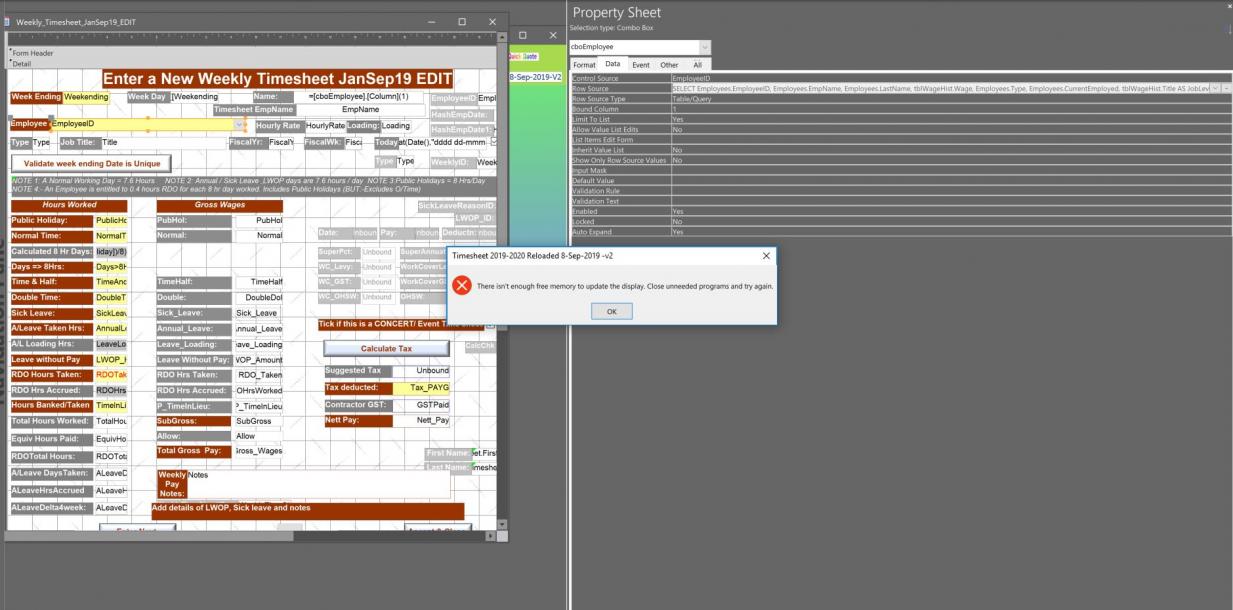
Task: Click the Inherit Value List value
Action: (x=951, y=149)
